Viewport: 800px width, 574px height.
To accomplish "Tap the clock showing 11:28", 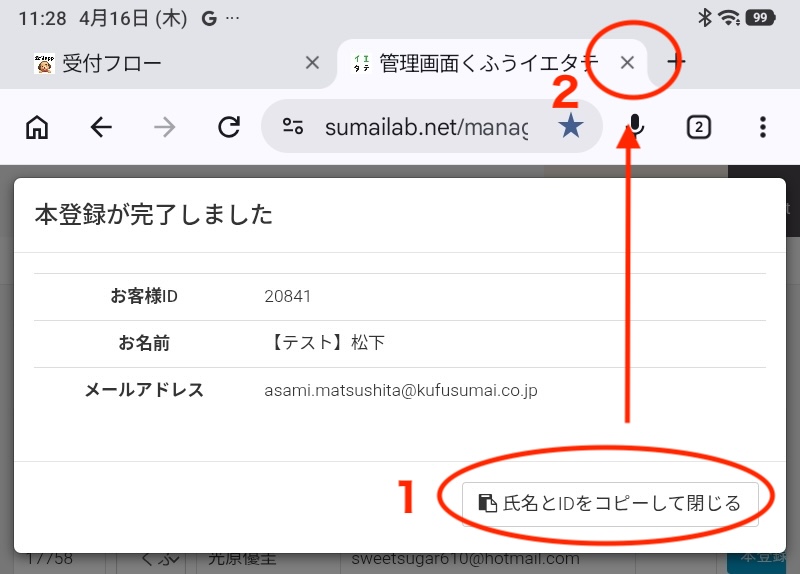I will (42, 19).
